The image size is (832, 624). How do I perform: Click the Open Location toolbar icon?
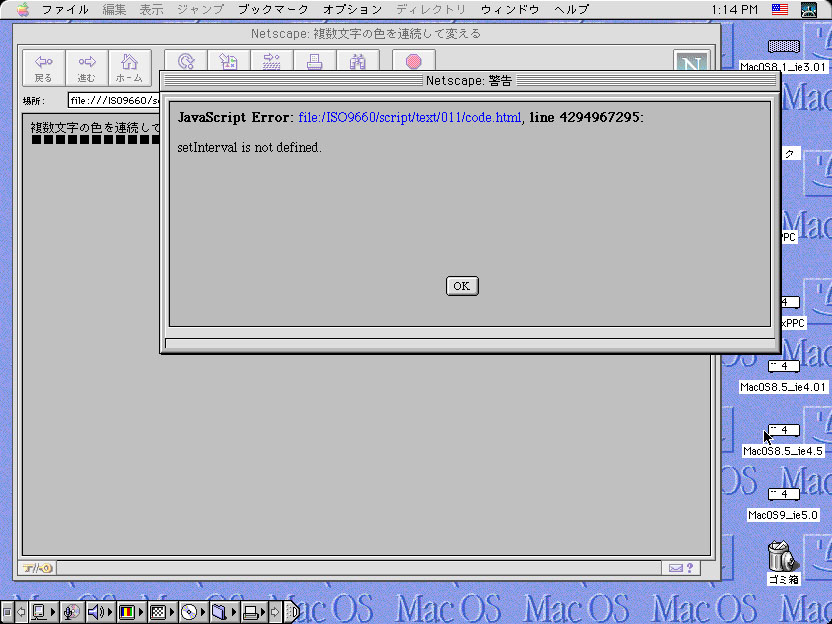(272, 60)
